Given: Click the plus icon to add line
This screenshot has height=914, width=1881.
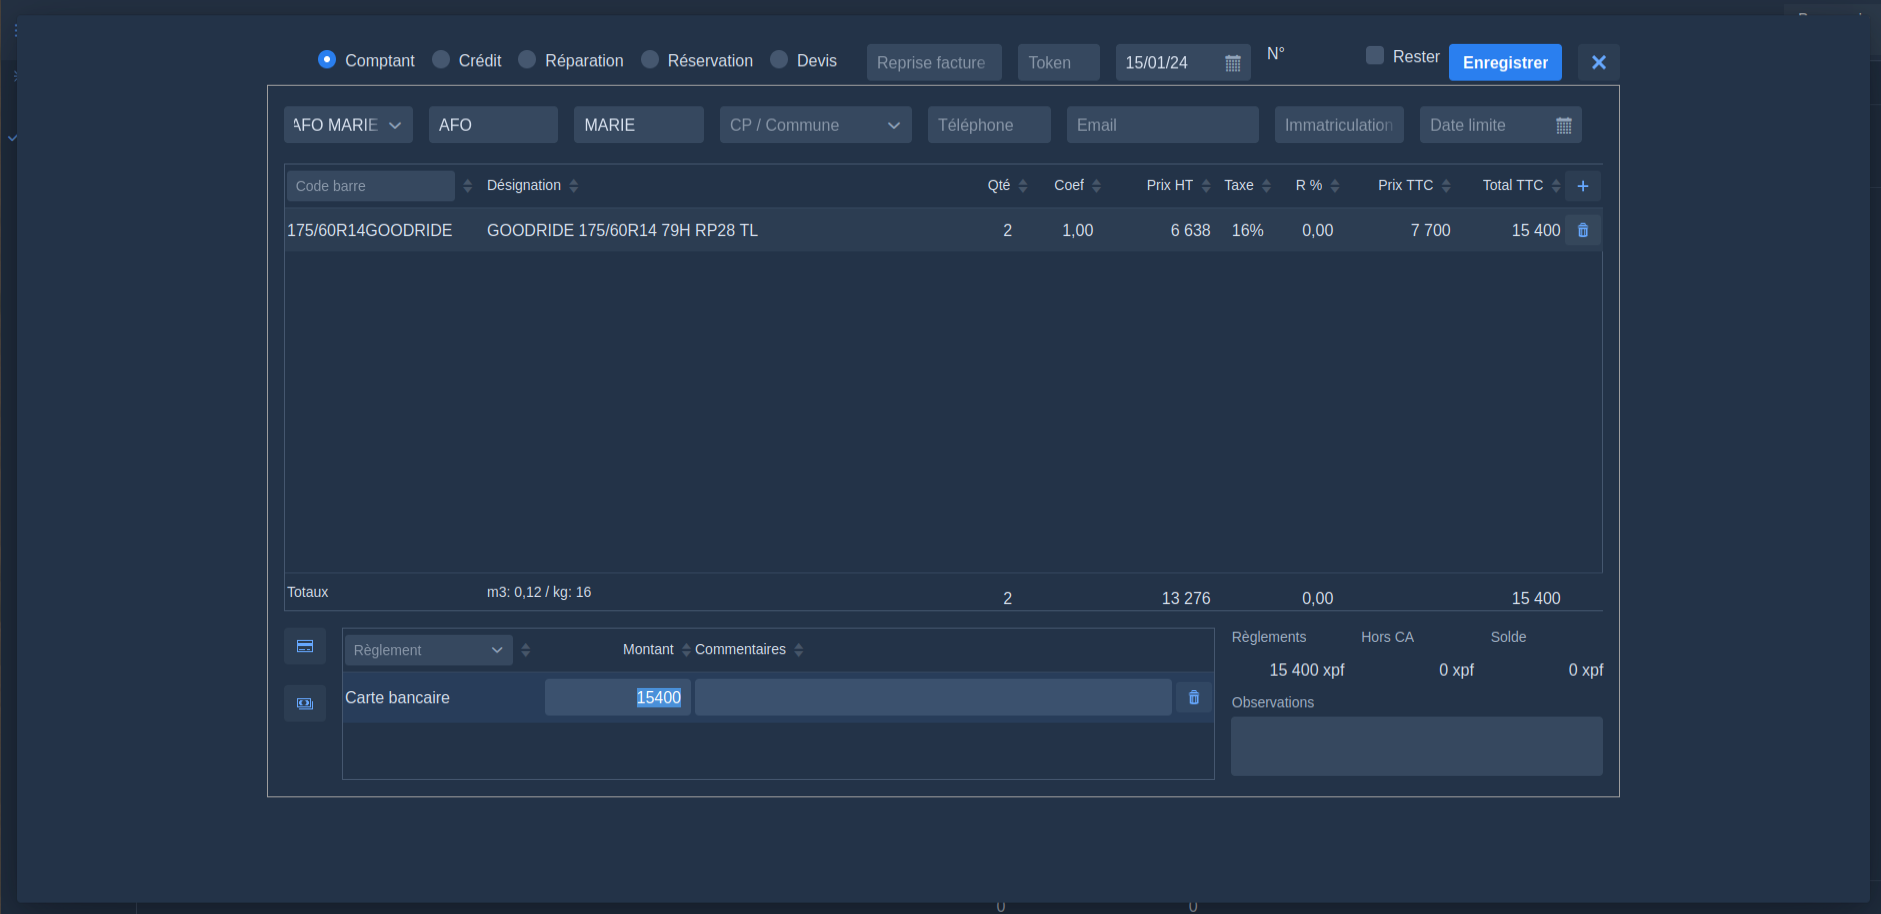Looking at the screenshot, I should coord(1582,186).
